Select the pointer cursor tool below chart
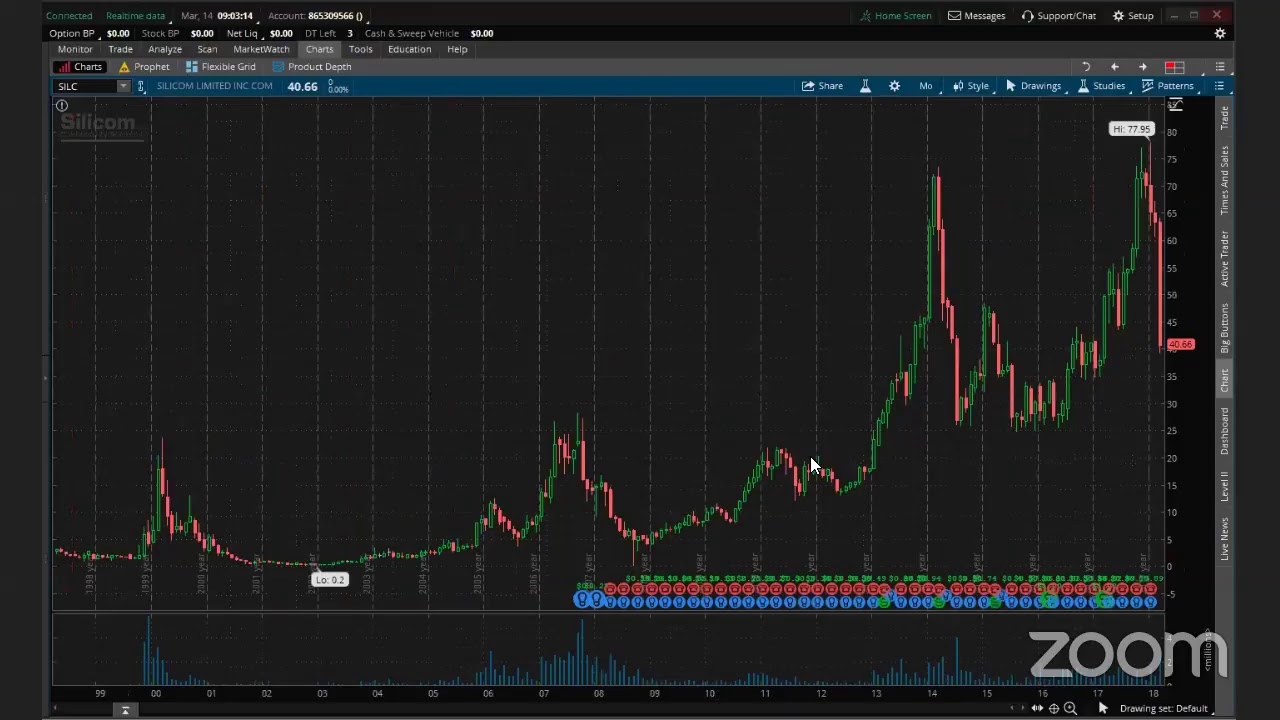 [x=1103, y=708]
